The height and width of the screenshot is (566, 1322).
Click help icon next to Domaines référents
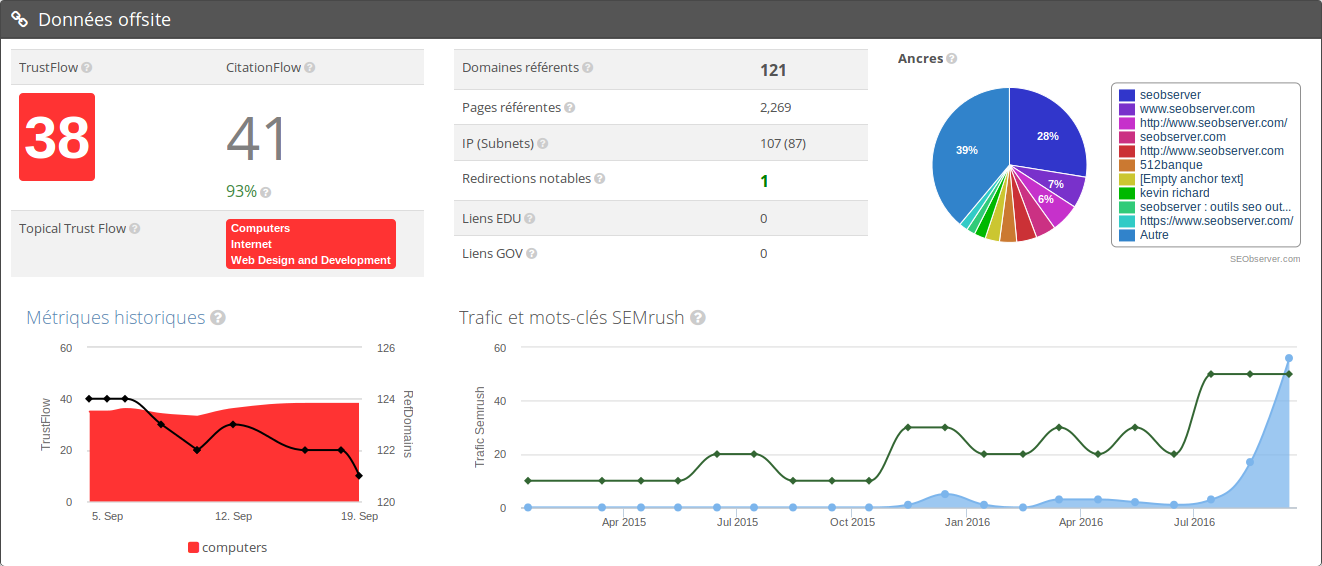click(x=588, y=68)
